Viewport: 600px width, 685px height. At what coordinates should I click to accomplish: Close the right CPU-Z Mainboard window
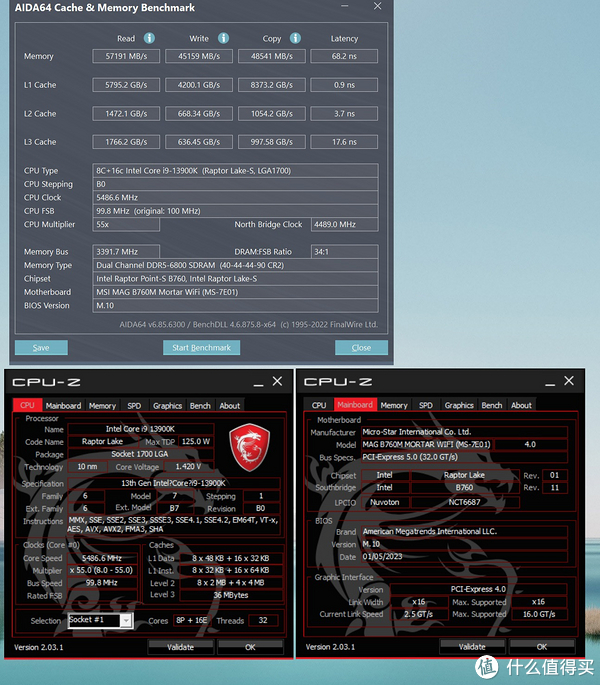pos(569,381)
